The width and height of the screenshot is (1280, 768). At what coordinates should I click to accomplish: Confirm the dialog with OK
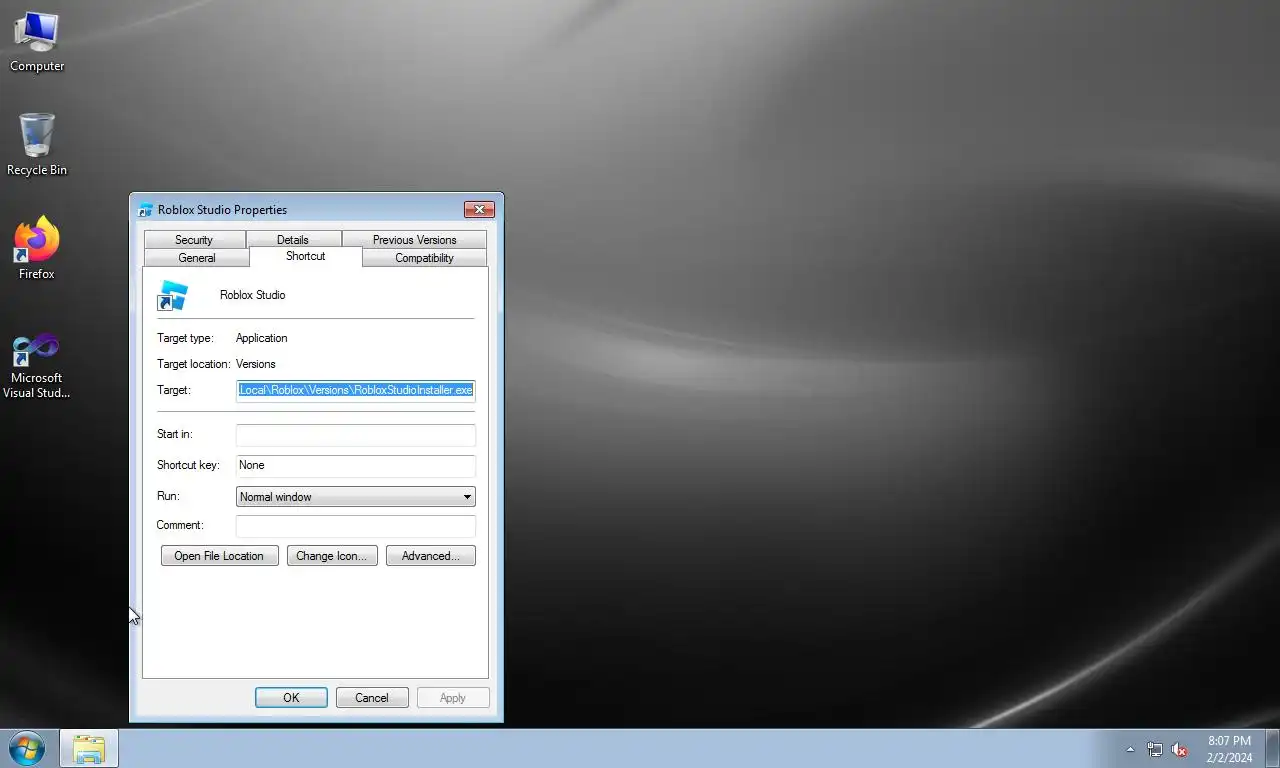coord(291,698)
